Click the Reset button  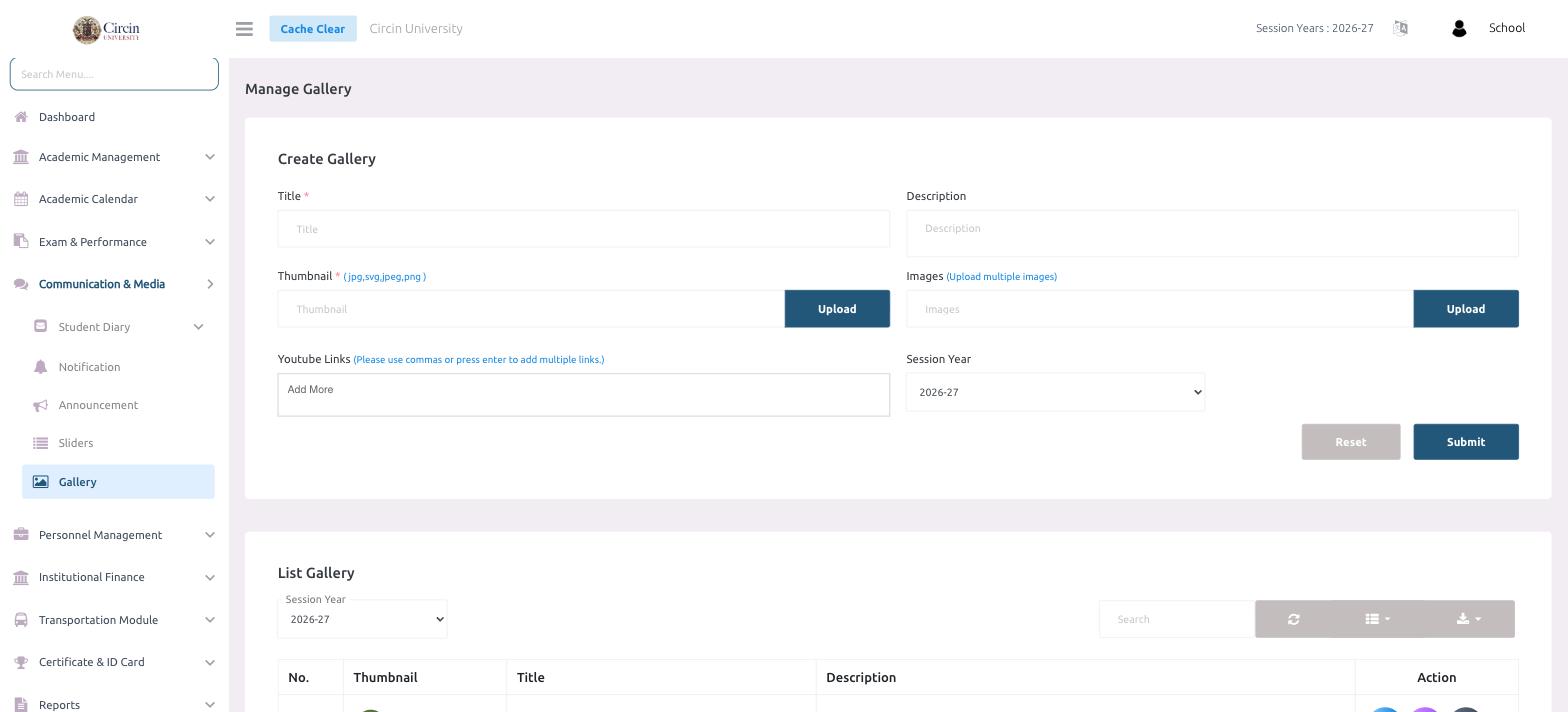[1351, 442]
